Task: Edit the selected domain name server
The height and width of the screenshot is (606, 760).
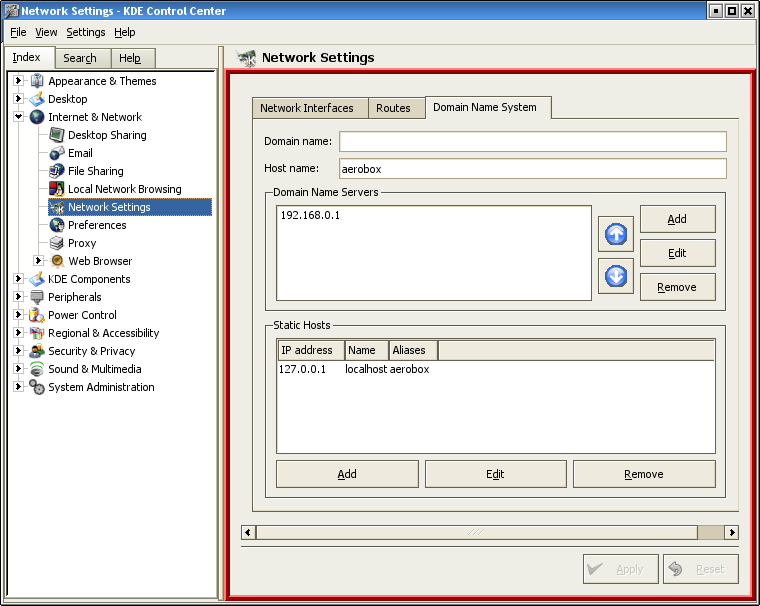Action: (678, 253)
